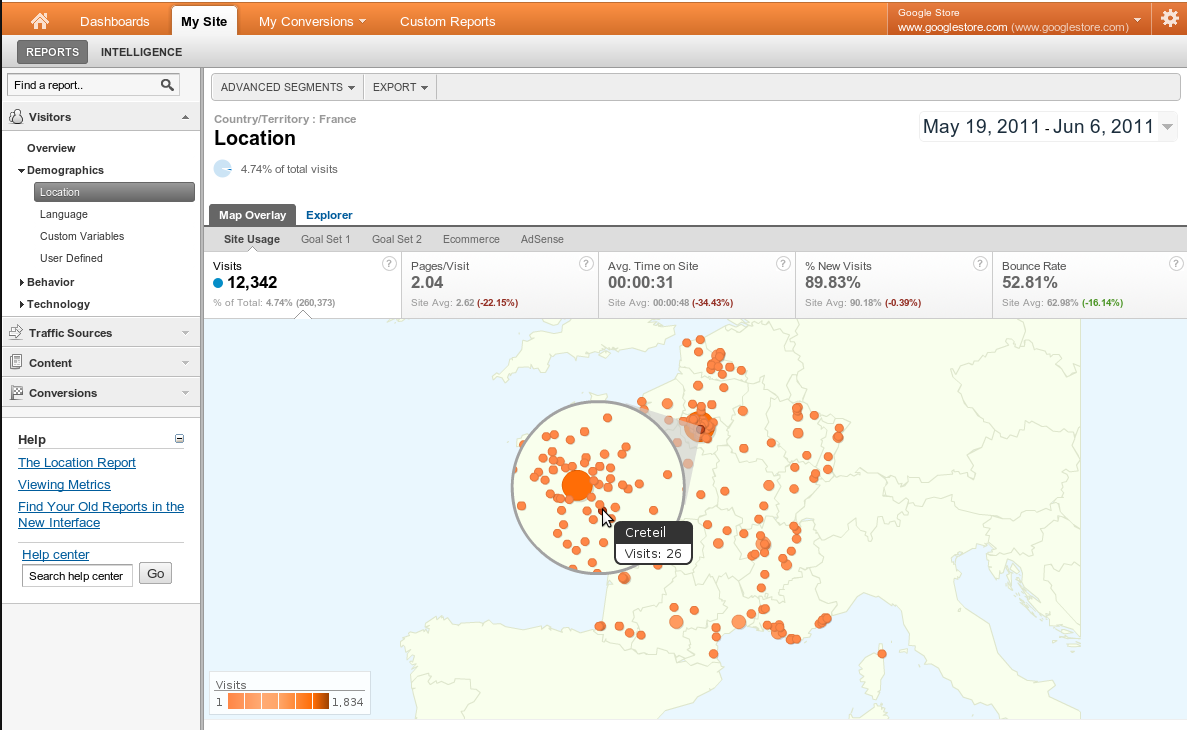Screen dimensions: 1187x730
Task: Open The Location Report help link
Action: [x=77, y=463]
